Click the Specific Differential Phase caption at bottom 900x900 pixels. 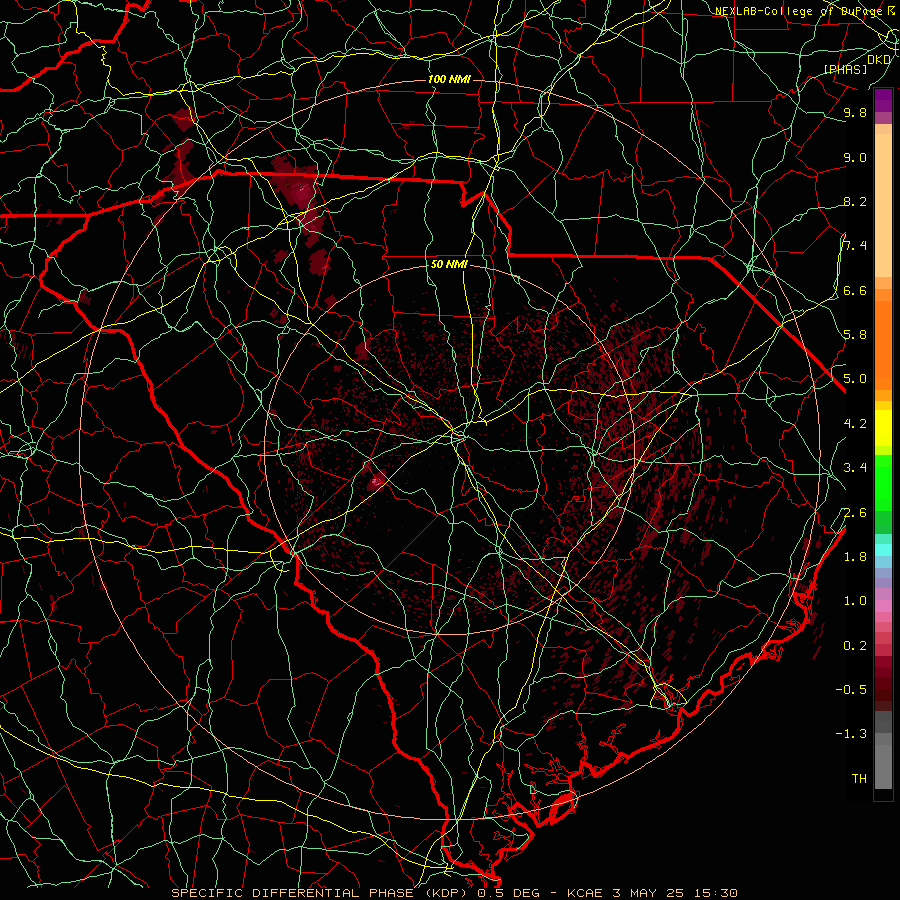pos(455,893)
